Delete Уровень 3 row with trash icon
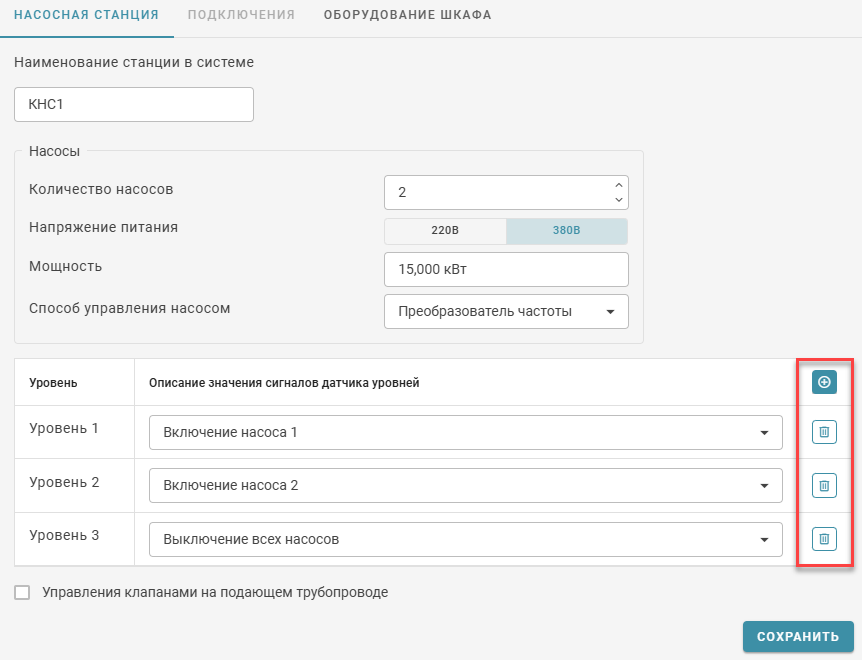 pyautogui.click(x=824, y=539)
